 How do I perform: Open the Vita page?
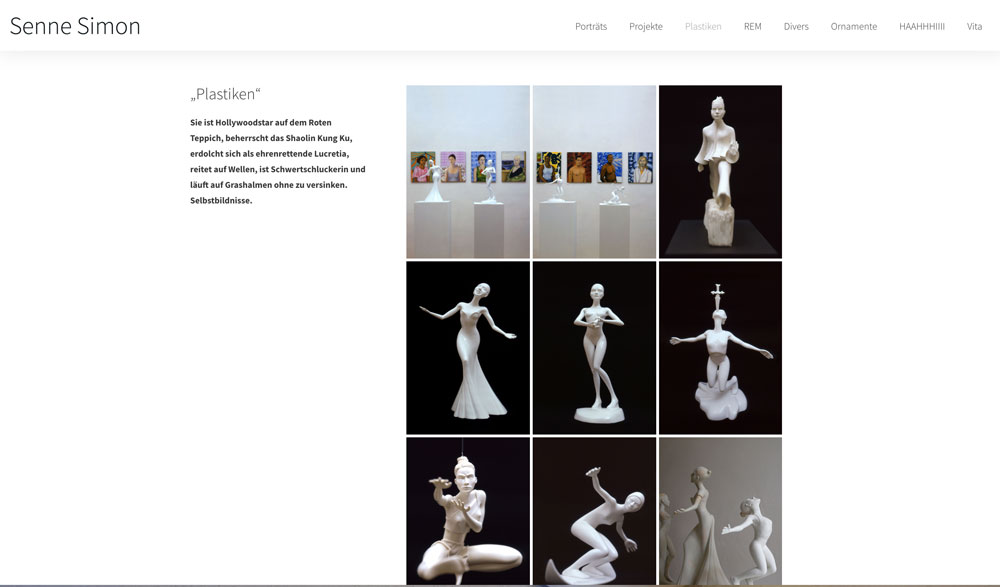(x=974, y=26)
